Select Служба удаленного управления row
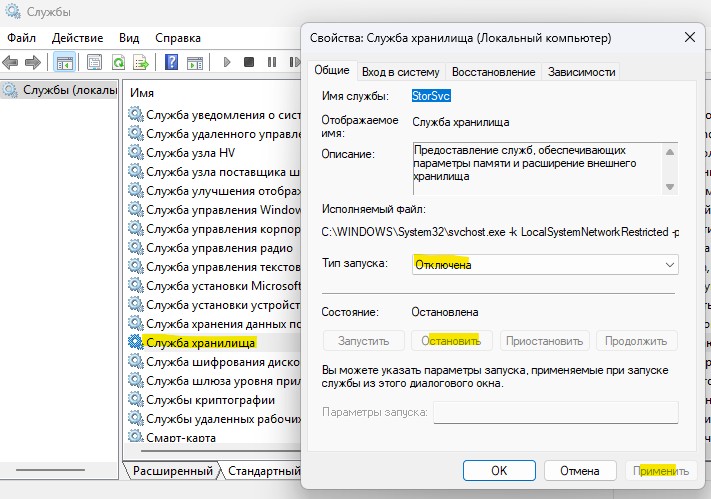The height and width of the screenshot is (499, 711). click(x=214, y=134)
